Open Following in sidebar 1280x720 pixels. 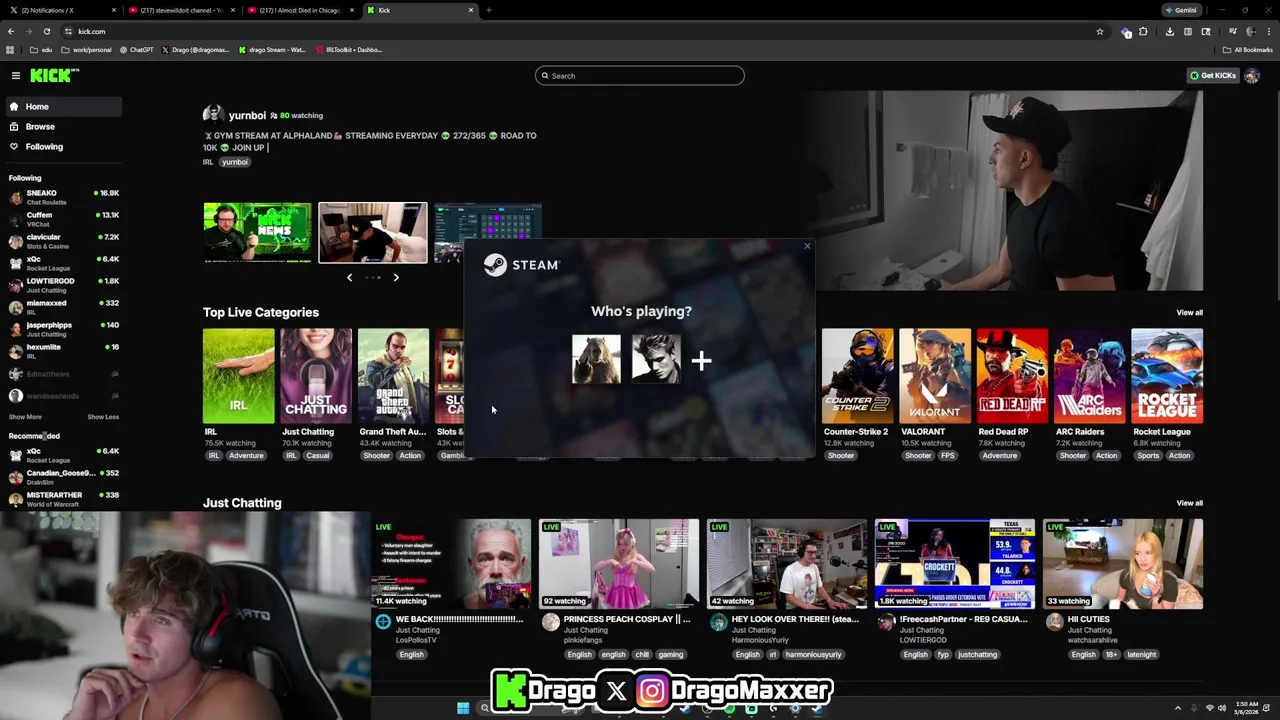[x=62, y=146]
